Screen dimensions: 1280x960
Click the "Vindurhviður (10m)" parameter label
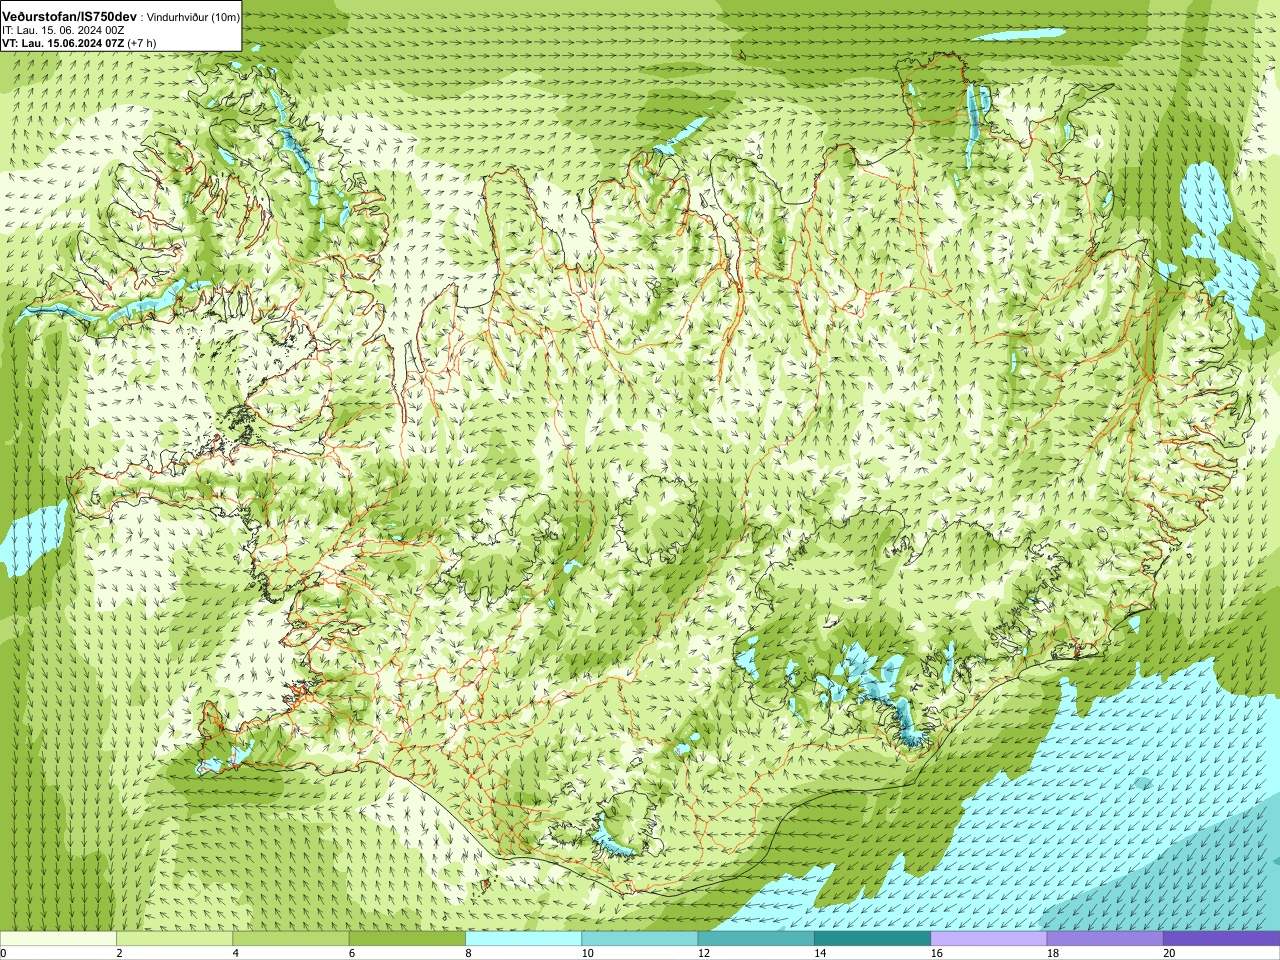point(193,18)
